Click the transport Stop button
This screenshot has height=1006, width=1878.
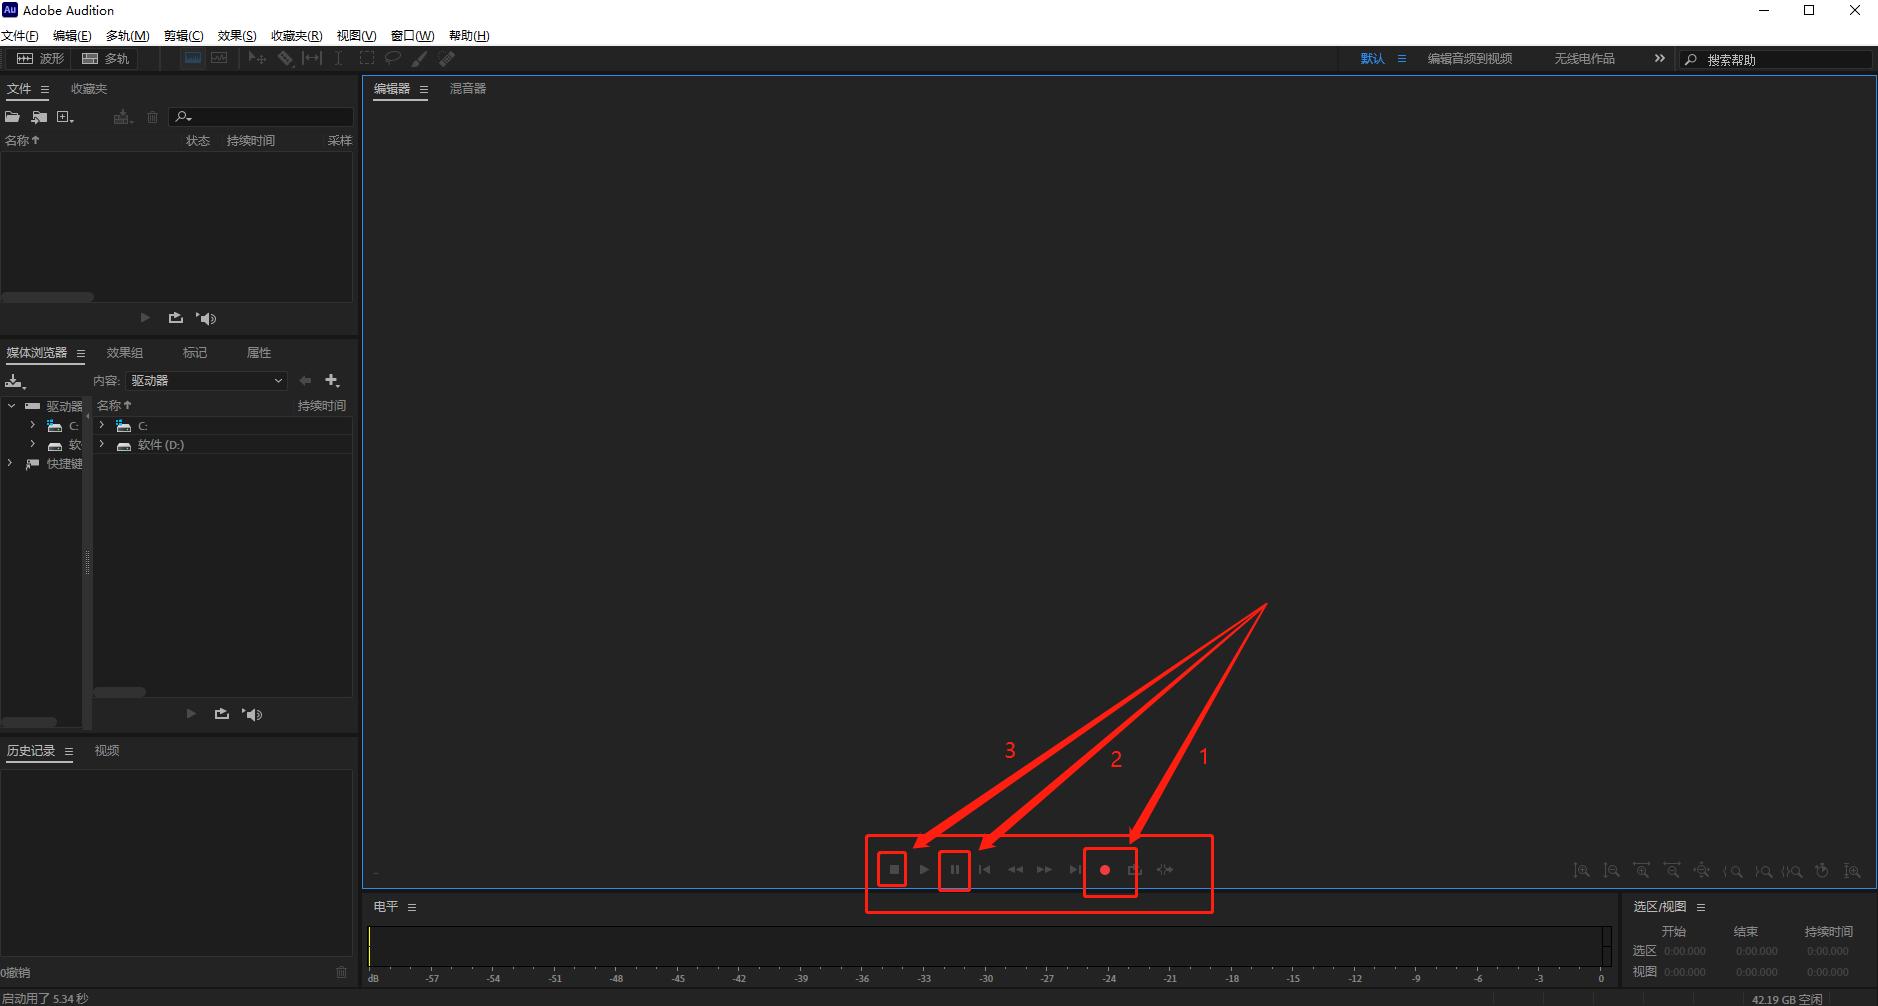[x=895, y=870]
